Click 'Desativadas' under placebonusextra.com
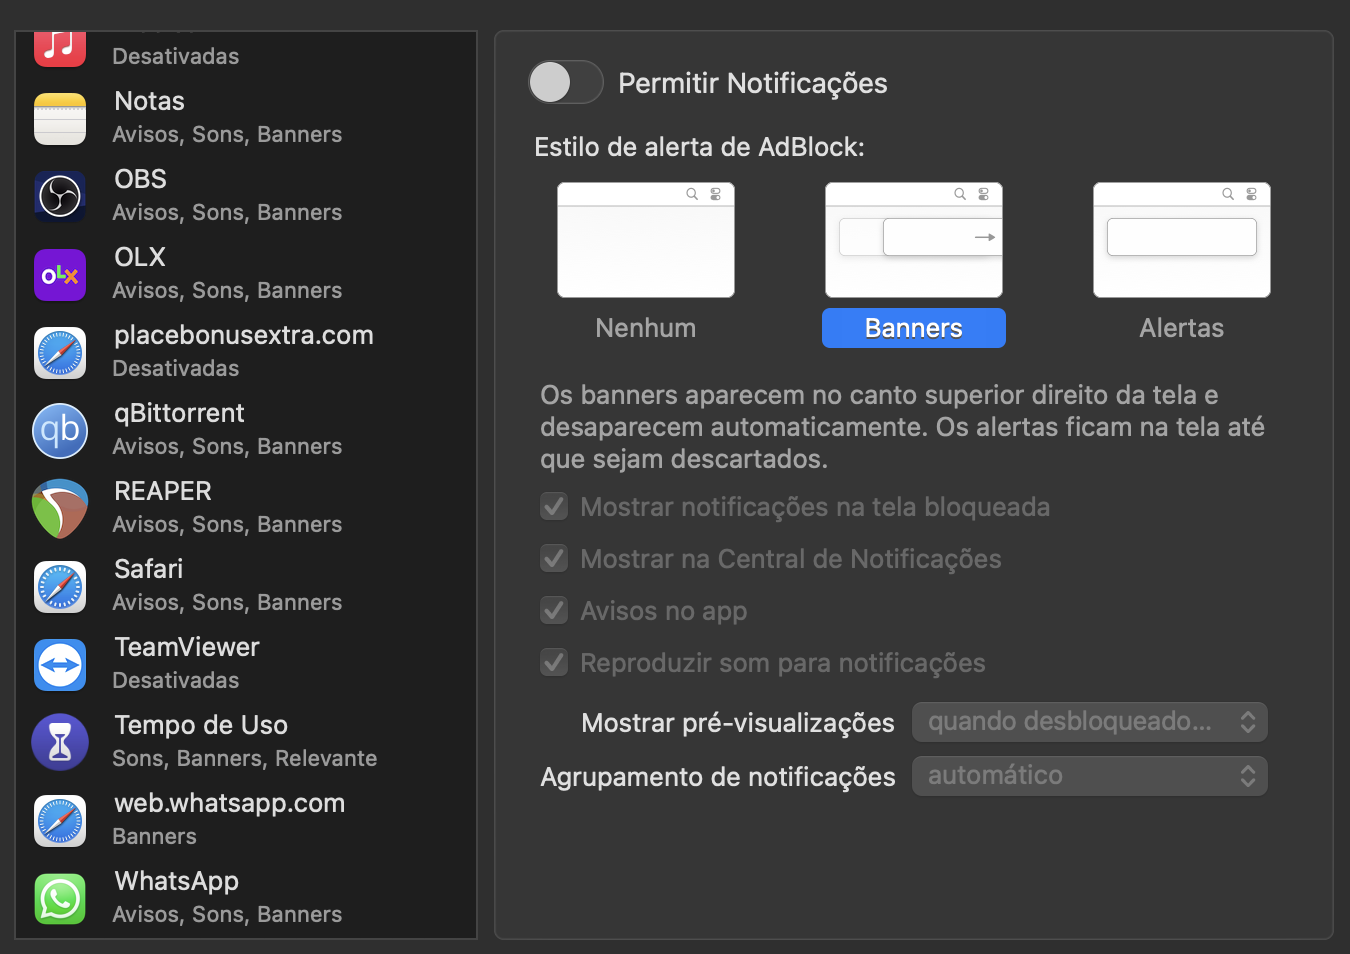The width and height of the screenshot is (1350, 954). point(176,368)
